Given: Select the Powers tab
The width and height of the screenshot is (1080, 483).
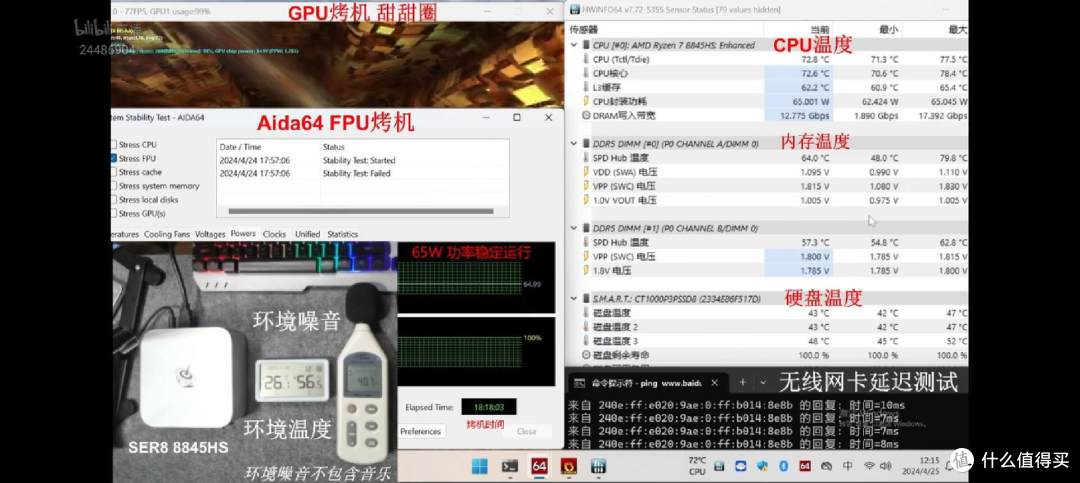Looking at the screenshot, I should [243, 234].
